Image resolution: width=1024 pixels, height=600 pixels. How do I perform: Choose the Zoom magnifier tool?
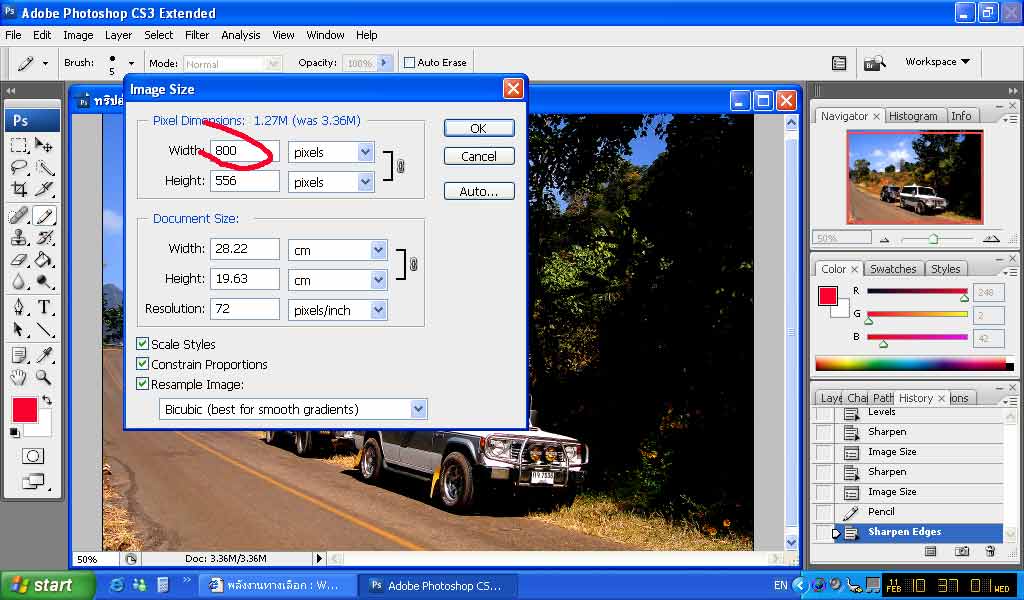tap(45, 377)
